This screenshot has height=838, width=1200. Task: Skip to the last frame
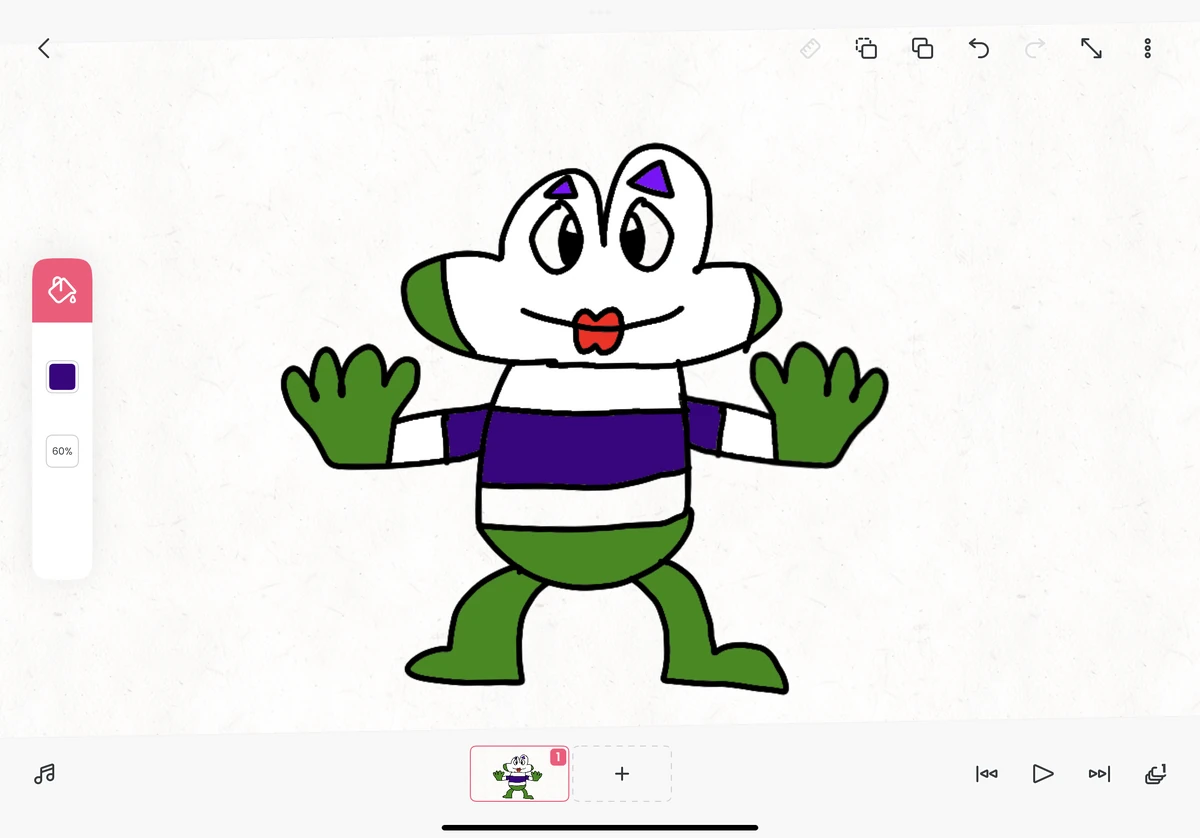tap(1099, 773)
